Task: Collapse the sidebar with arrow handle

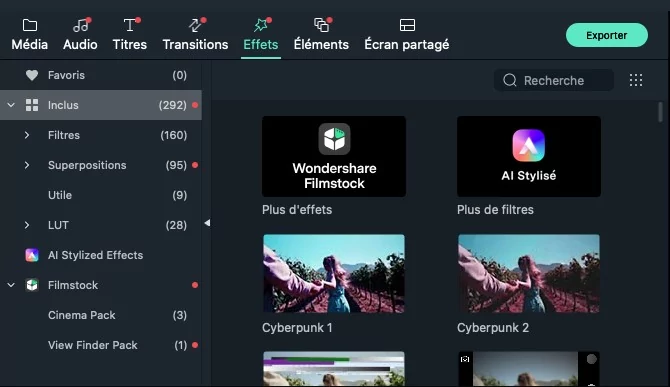Action: point(207,223)
